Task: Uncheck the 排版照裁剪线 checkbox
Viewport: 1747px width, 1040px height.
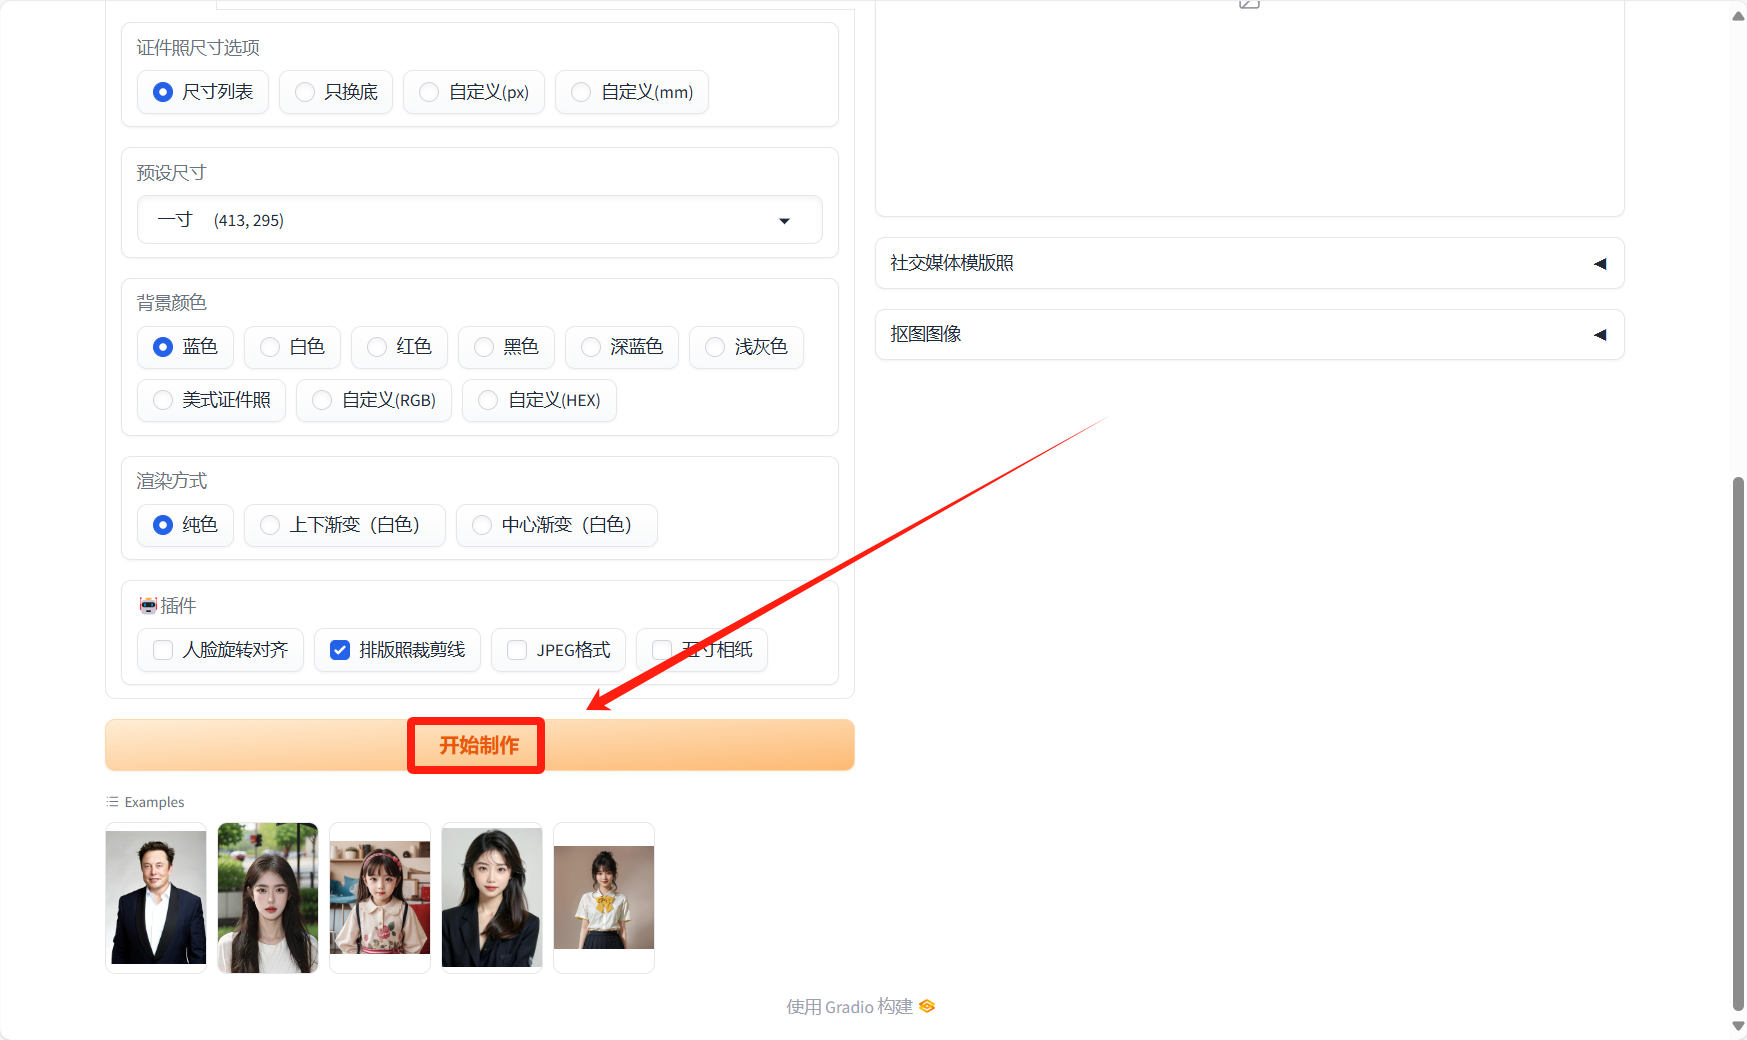Action: [x=340, y=650]
